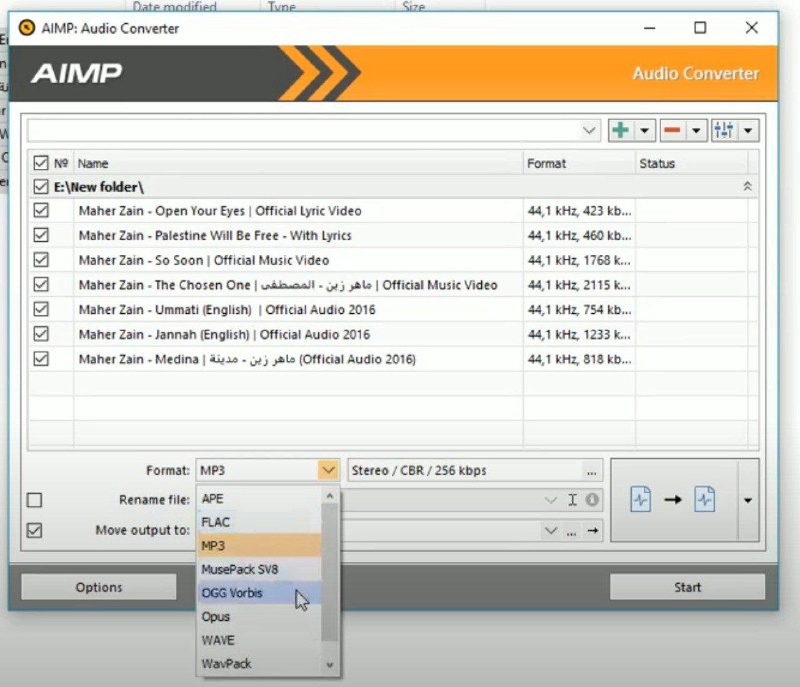Uncheck So Soon track checkbox
Image resolution: width=800 pixels, height=687 pixels.
click(x=41, y=260)
